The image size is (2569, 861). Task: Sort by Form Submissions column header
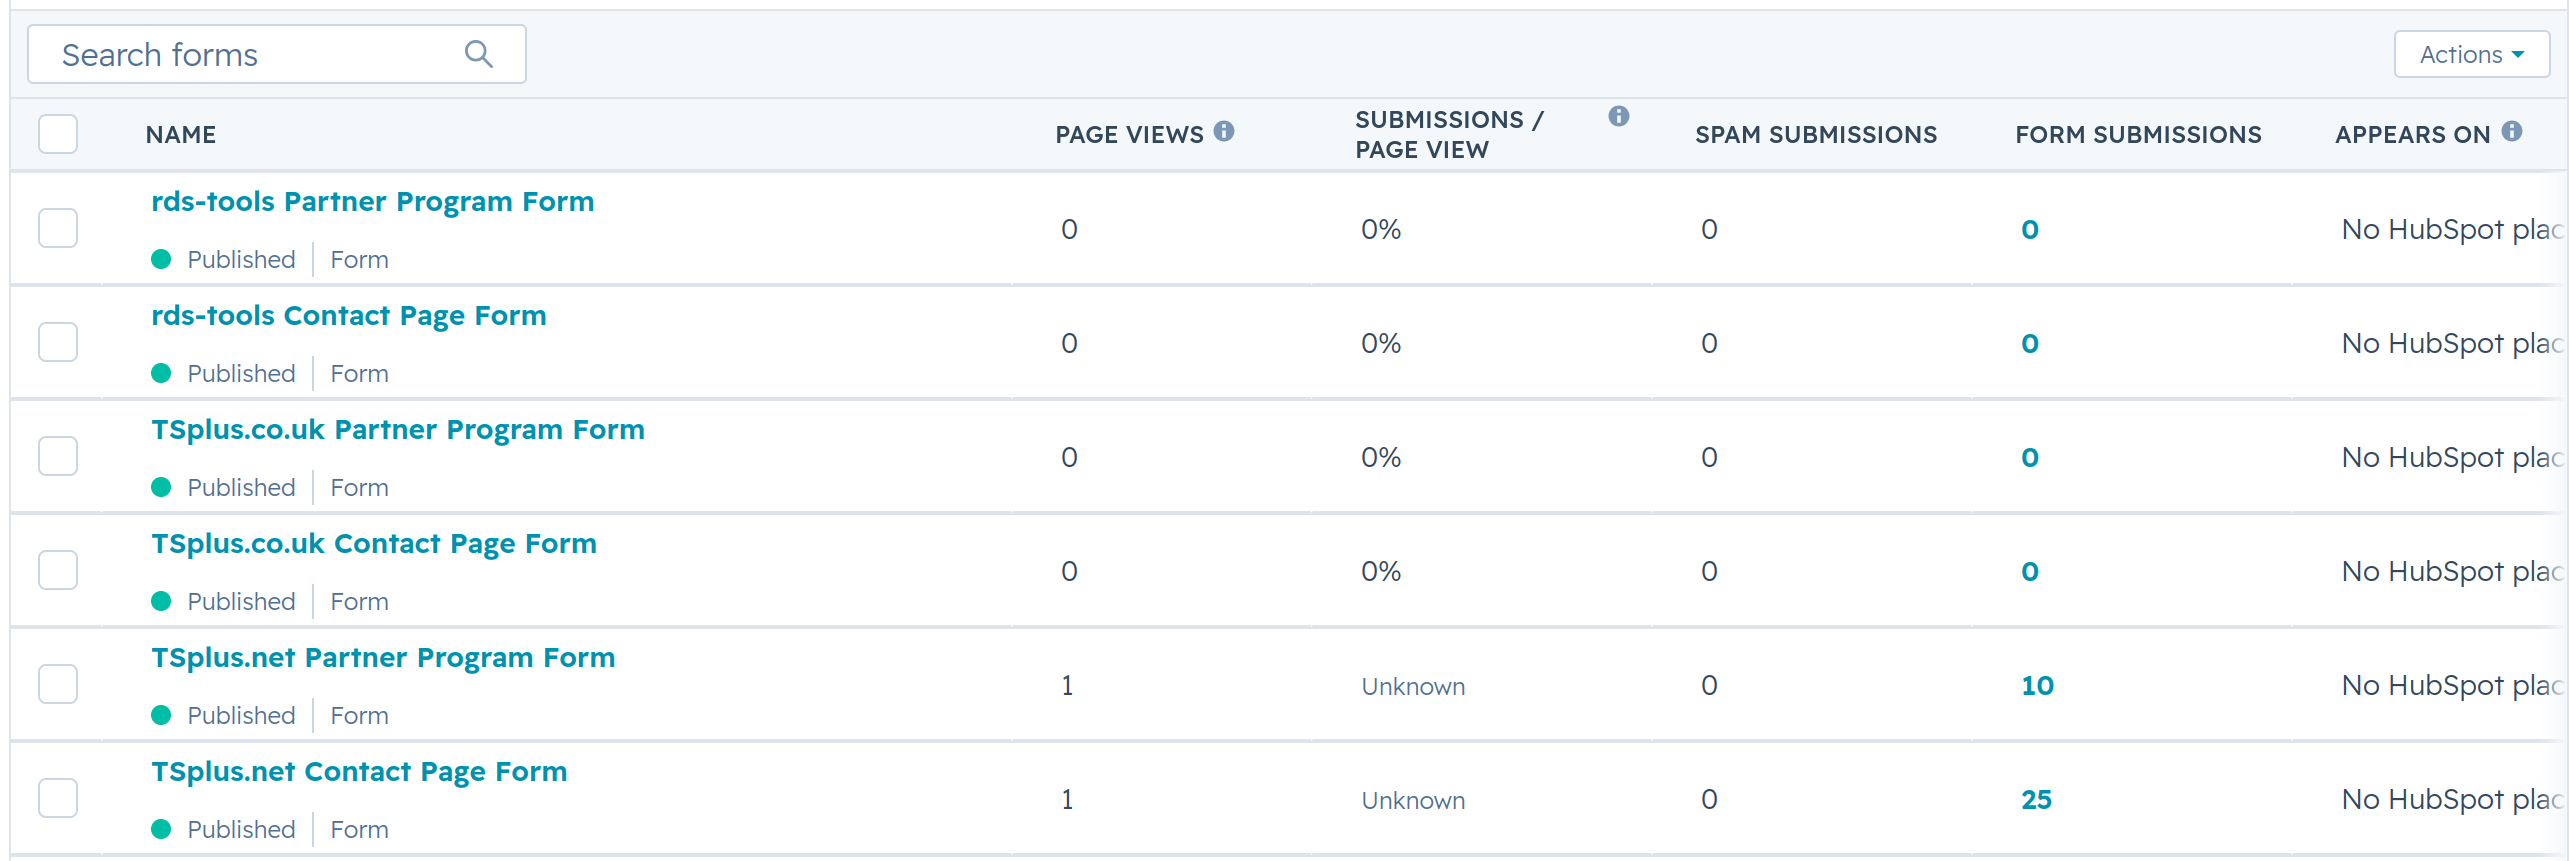(2138, 135)
